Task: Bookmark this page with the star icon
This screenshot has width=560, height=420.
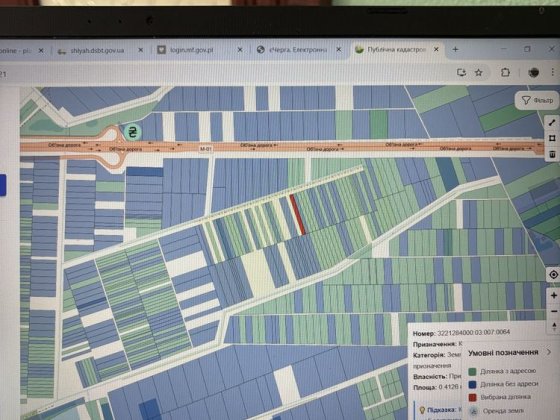Action: pyautogui.click(x=479, y=72)
